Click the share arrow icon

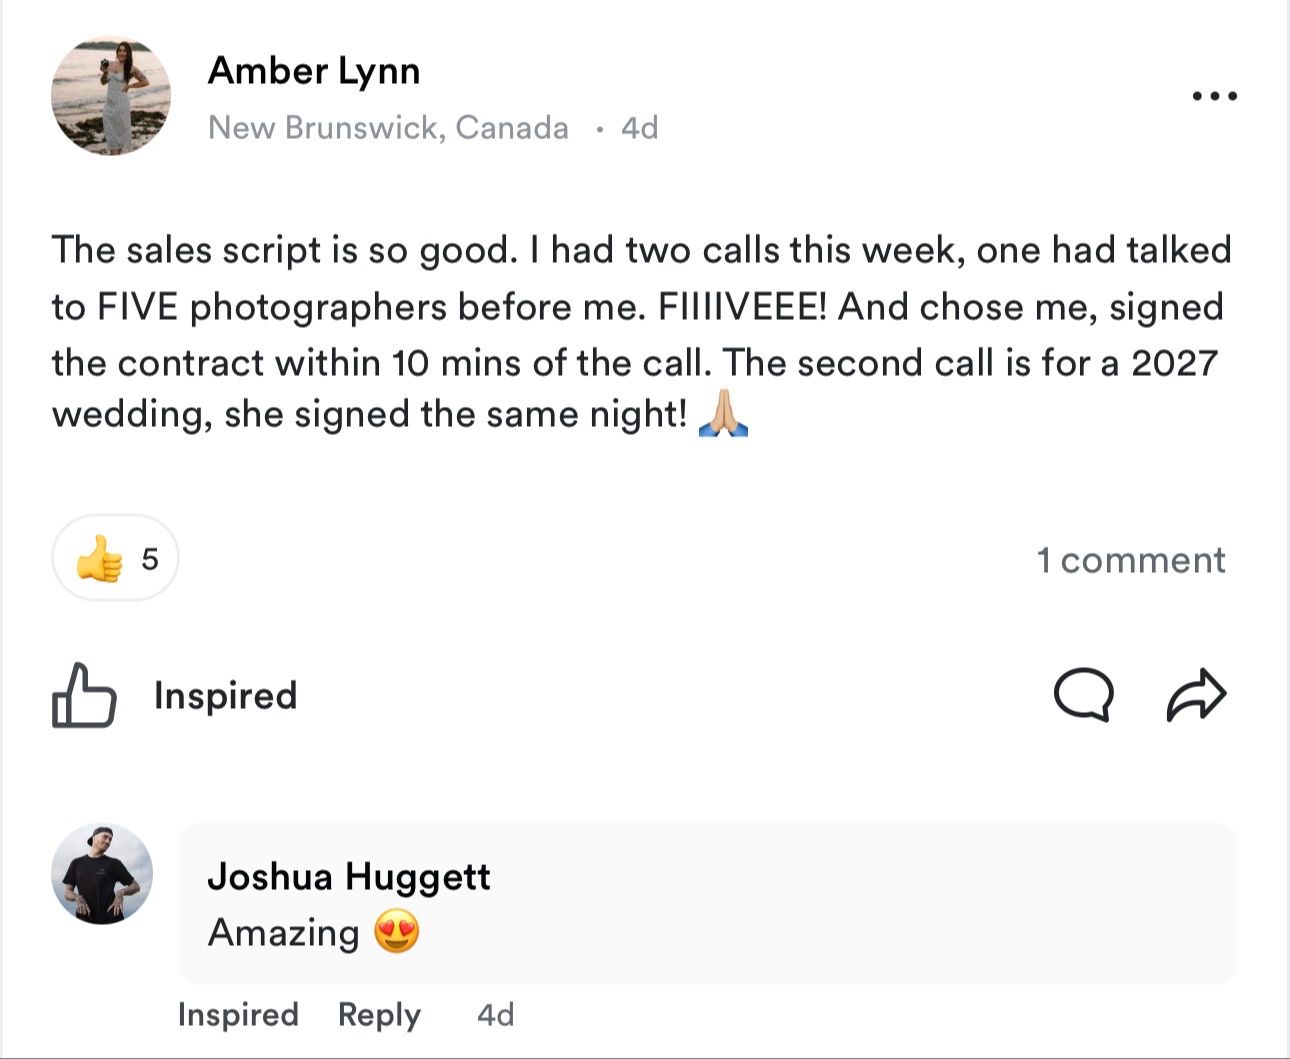(x=1196, y=694)
